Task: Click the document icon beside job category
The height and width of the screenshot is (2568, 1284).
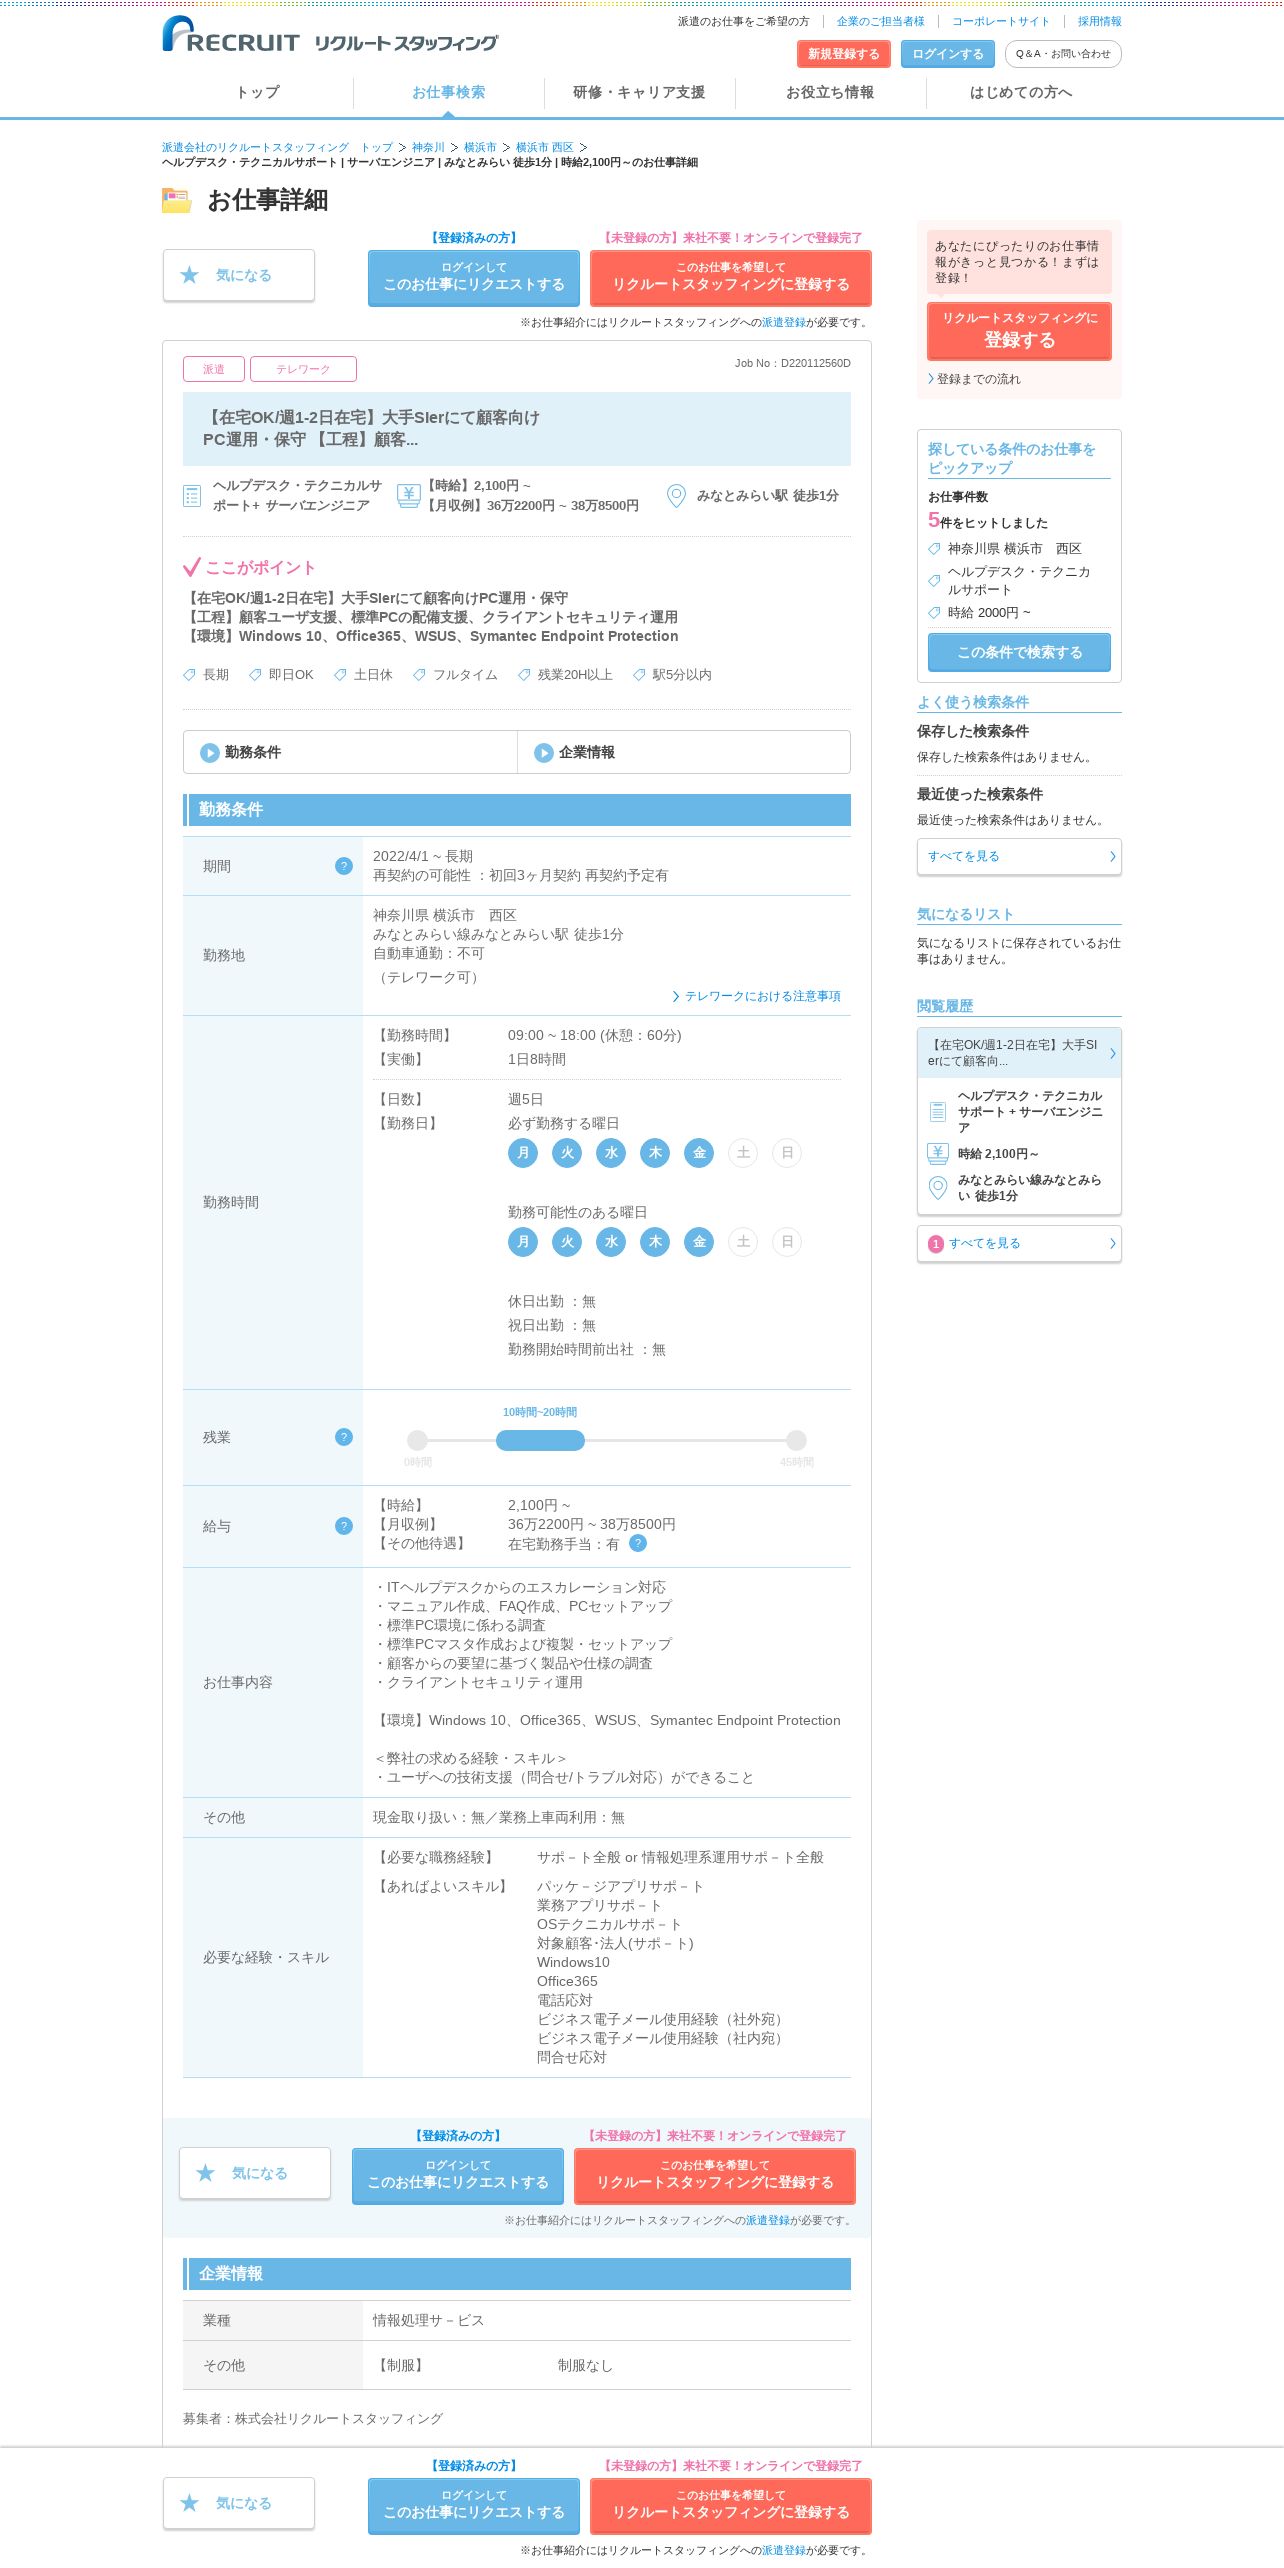Action: click(x=192, y=496)
